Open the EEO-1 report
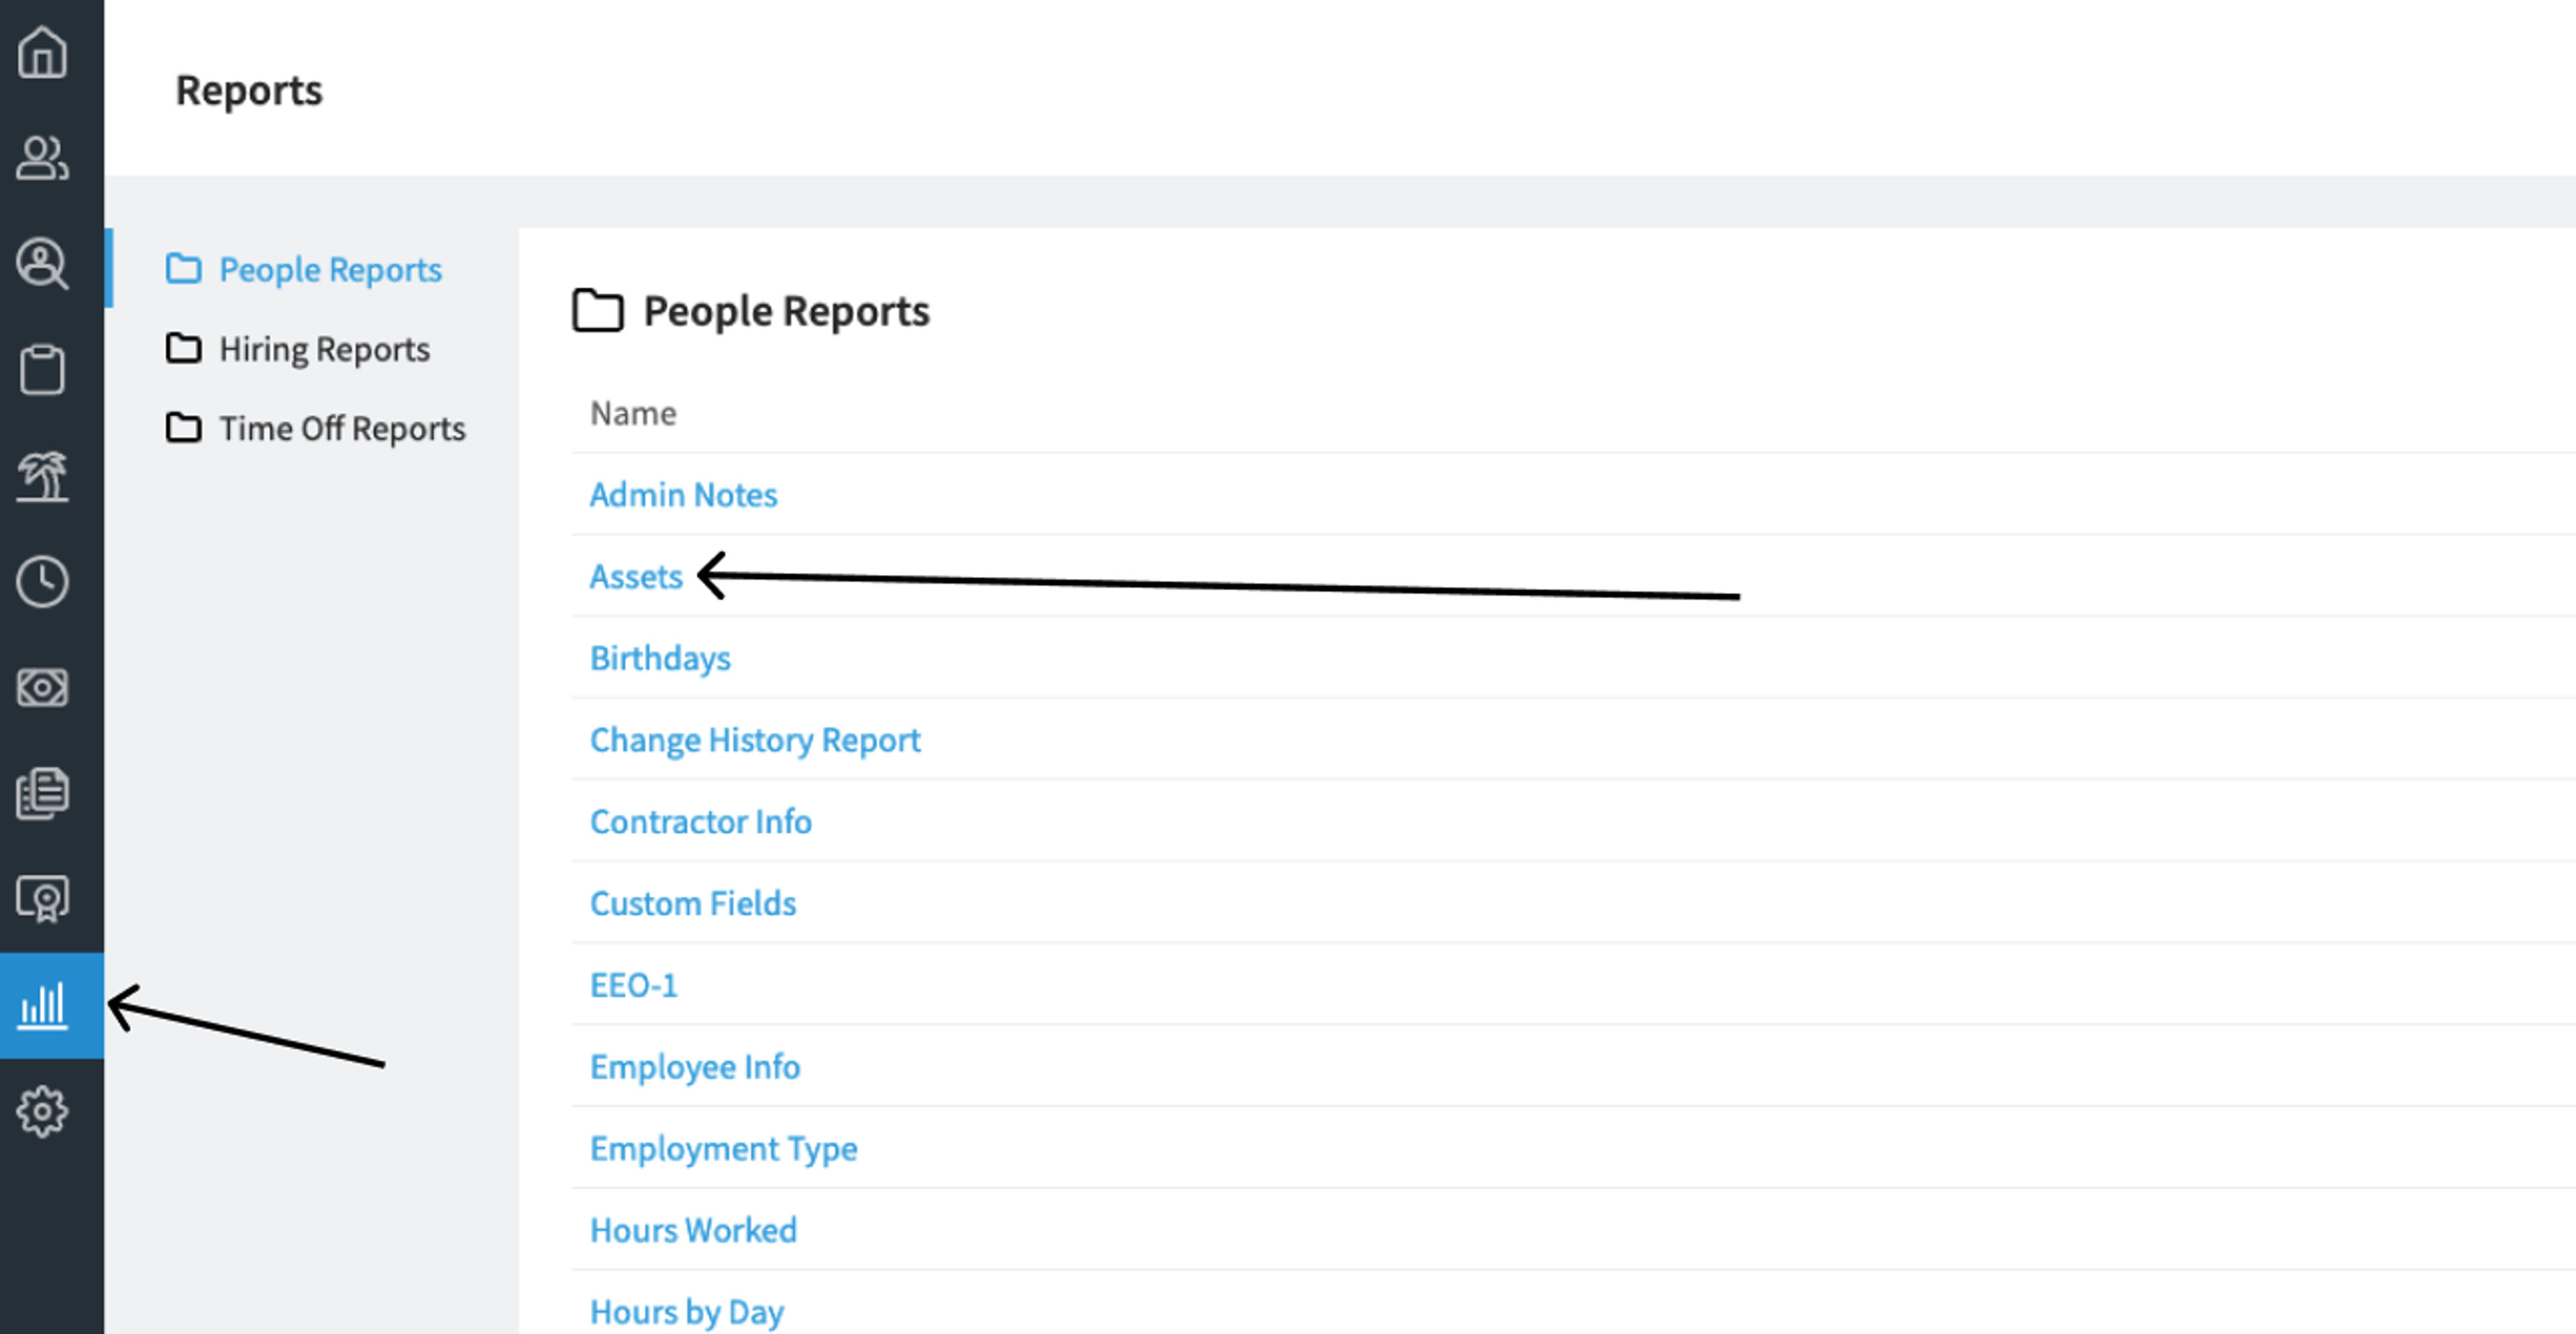The height and width of the screenshot is (1334, 2576). (634, 986)
